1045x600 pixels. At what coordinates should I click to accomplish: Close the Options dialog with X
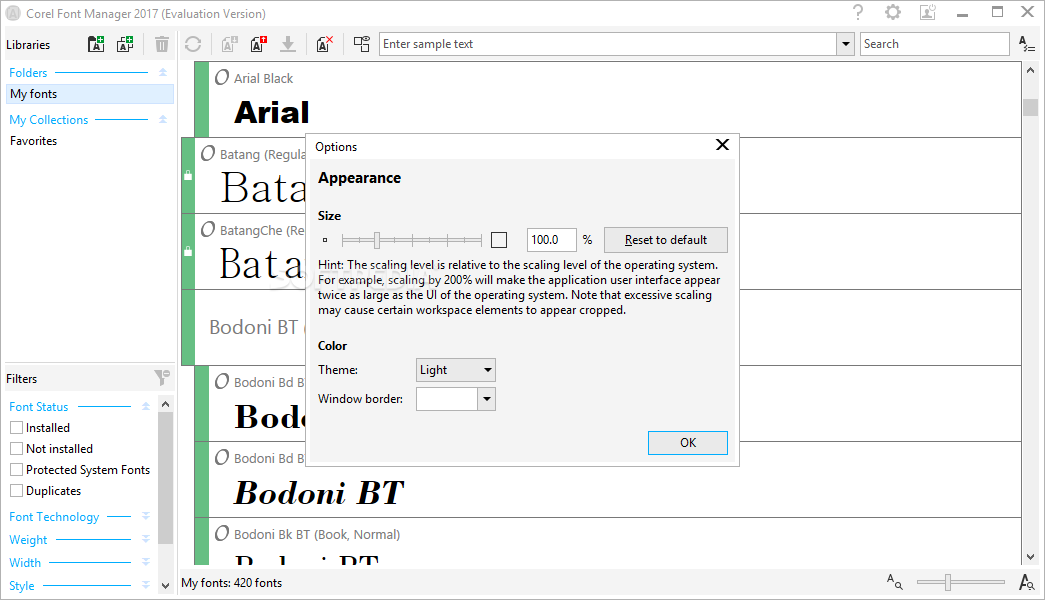tap(722, 145)
